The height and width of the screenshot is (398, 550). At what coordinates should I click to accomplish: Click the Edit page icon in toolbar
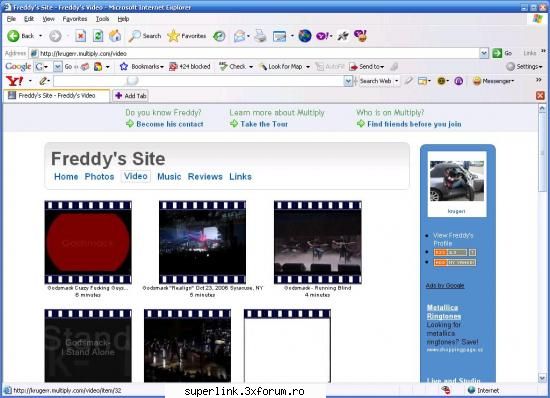click(280, 36)
